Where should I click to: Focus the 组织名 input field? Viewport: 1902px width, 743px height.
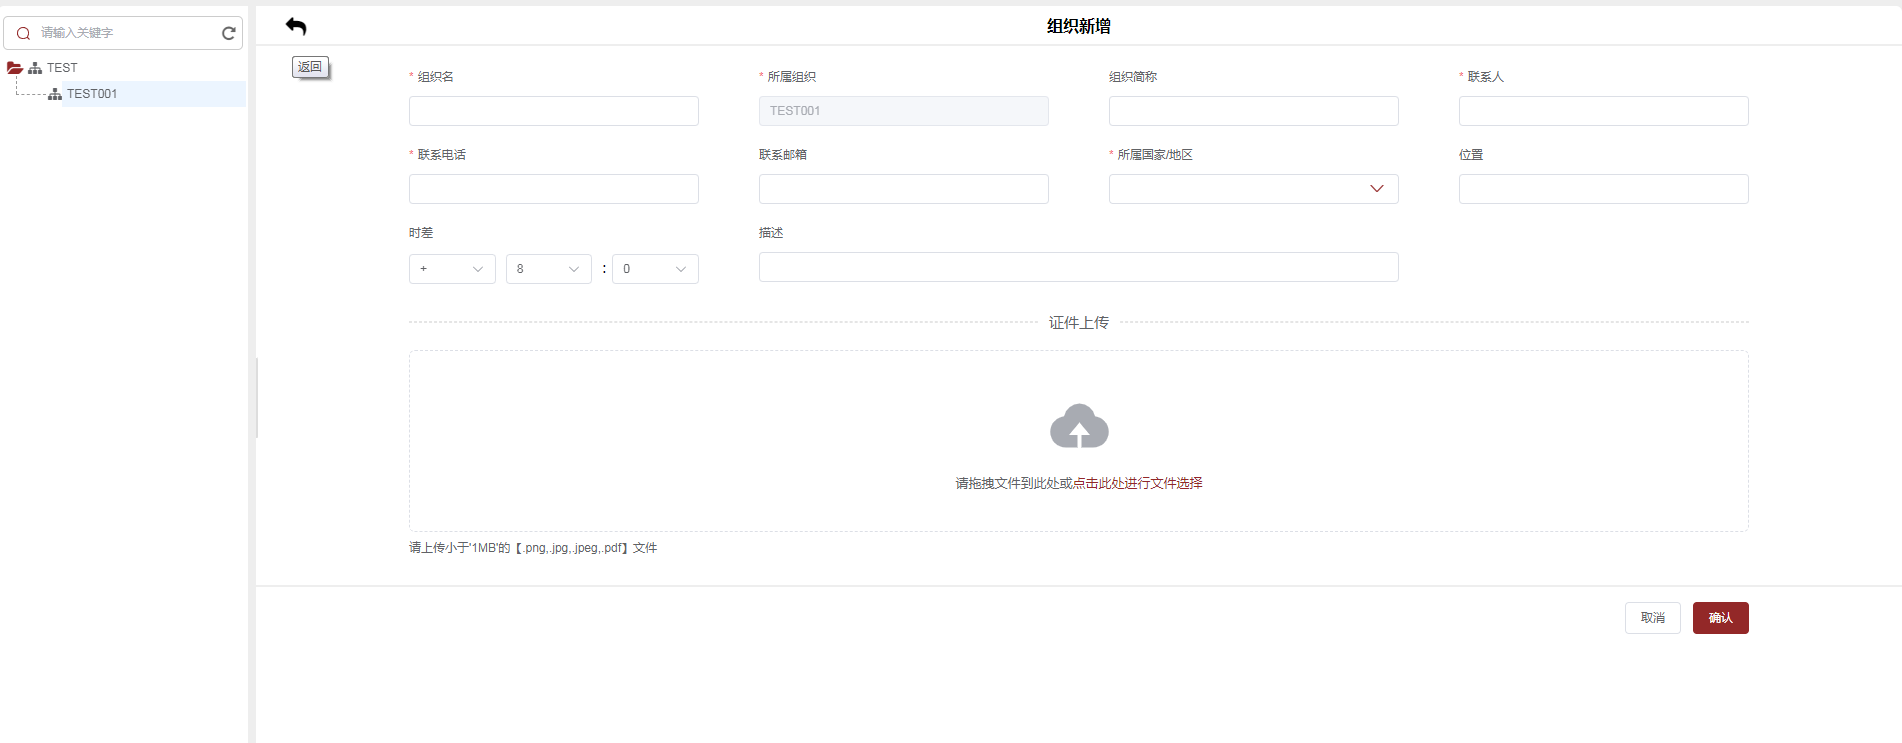(553, 111)
